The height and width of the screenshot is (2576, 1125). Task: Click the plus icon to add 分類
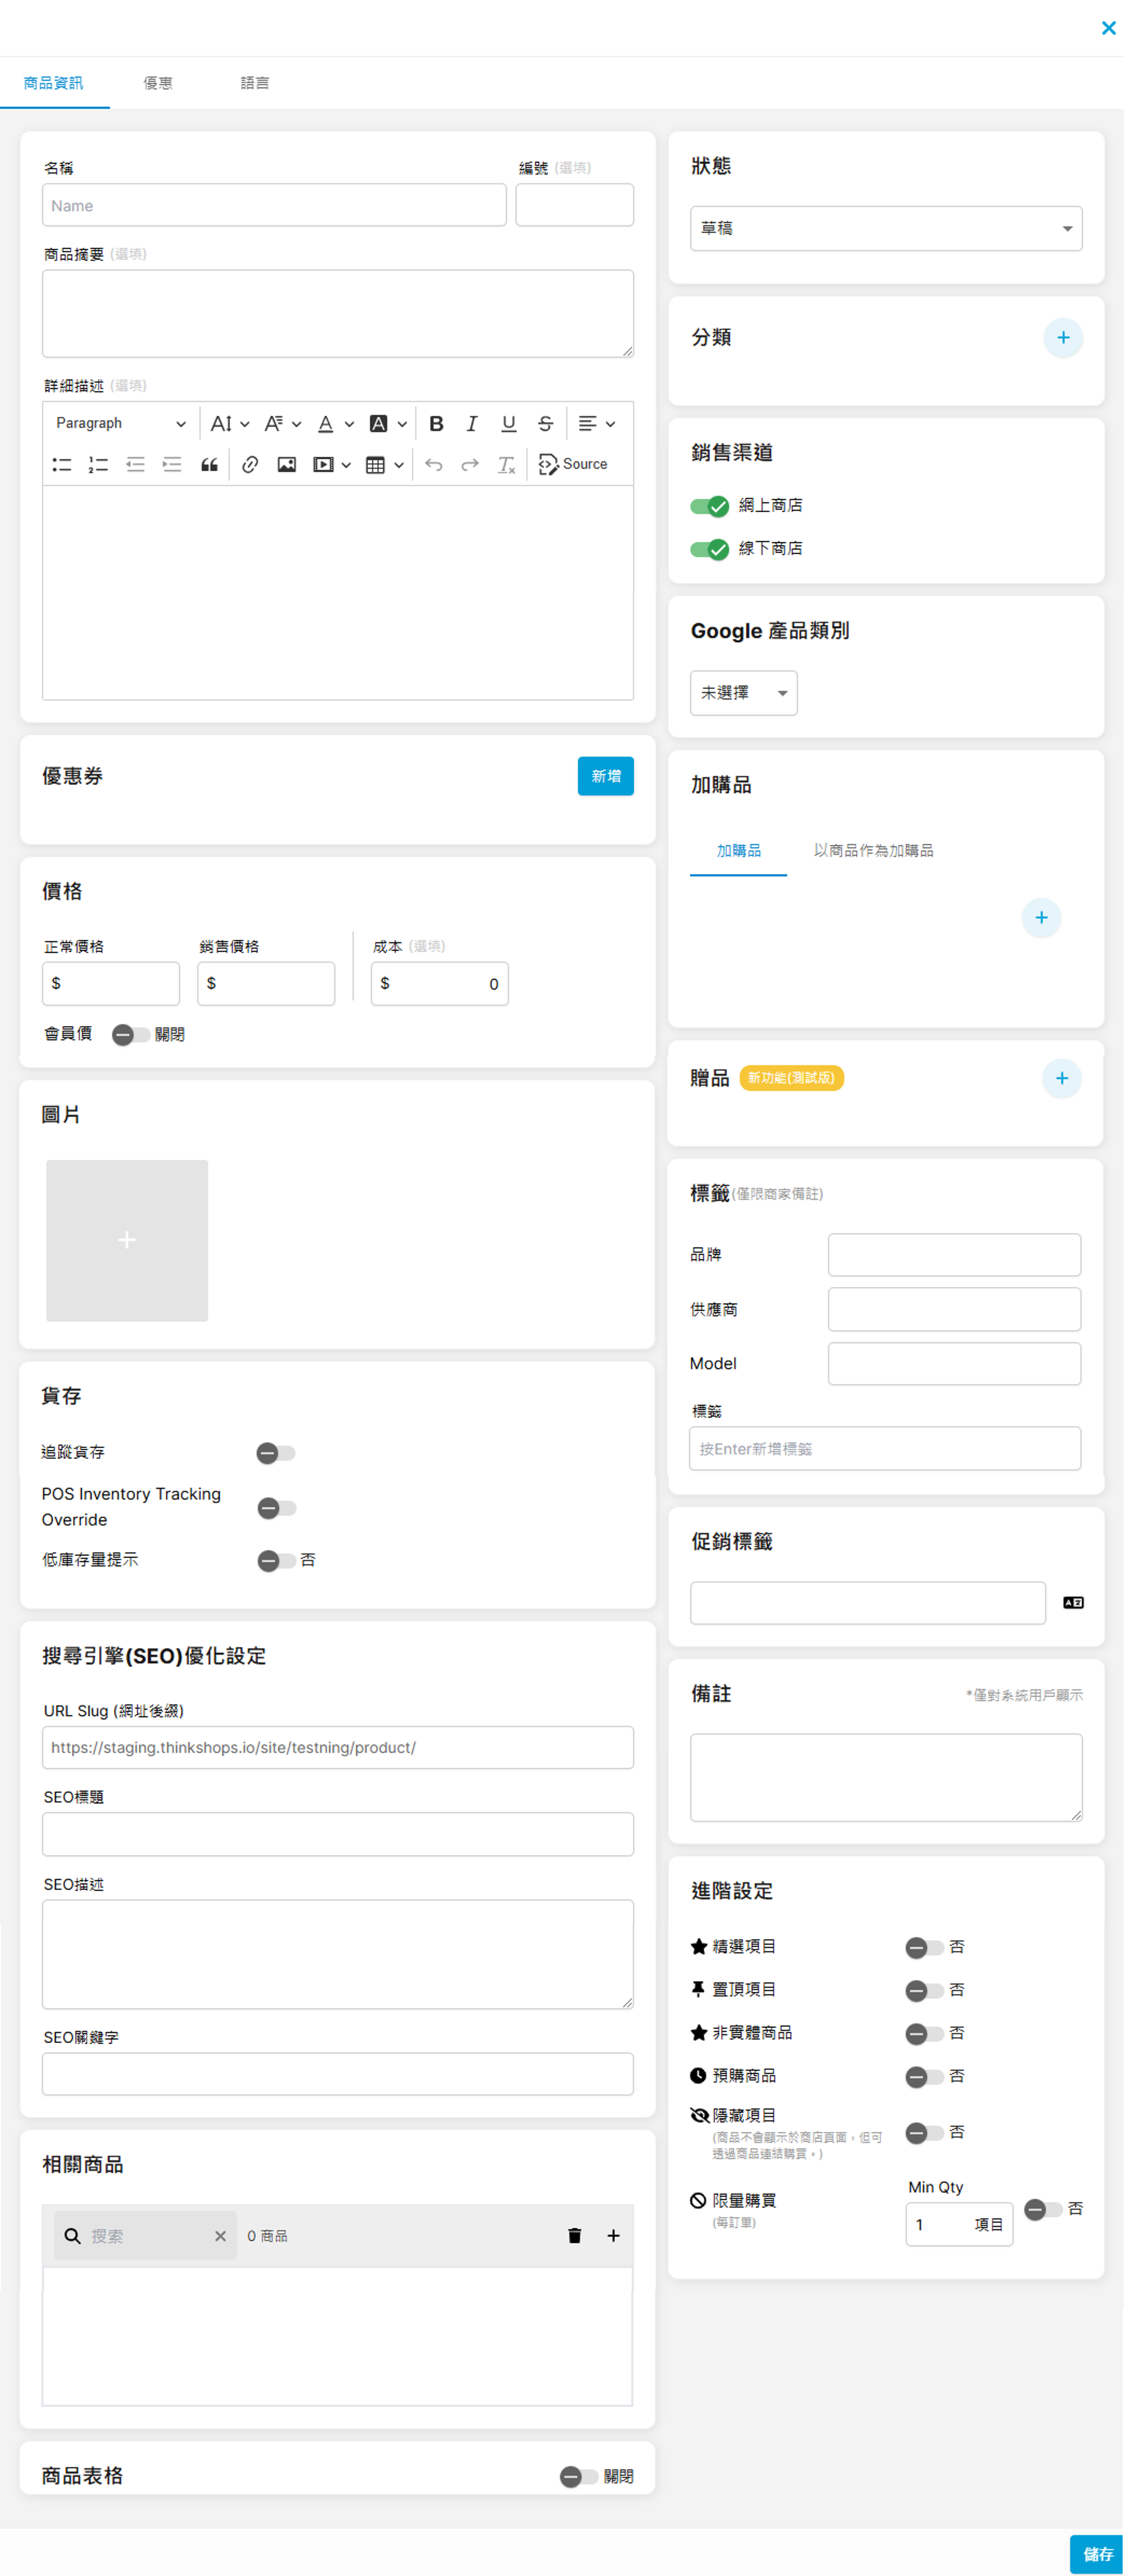click(x=1062, y=338)
